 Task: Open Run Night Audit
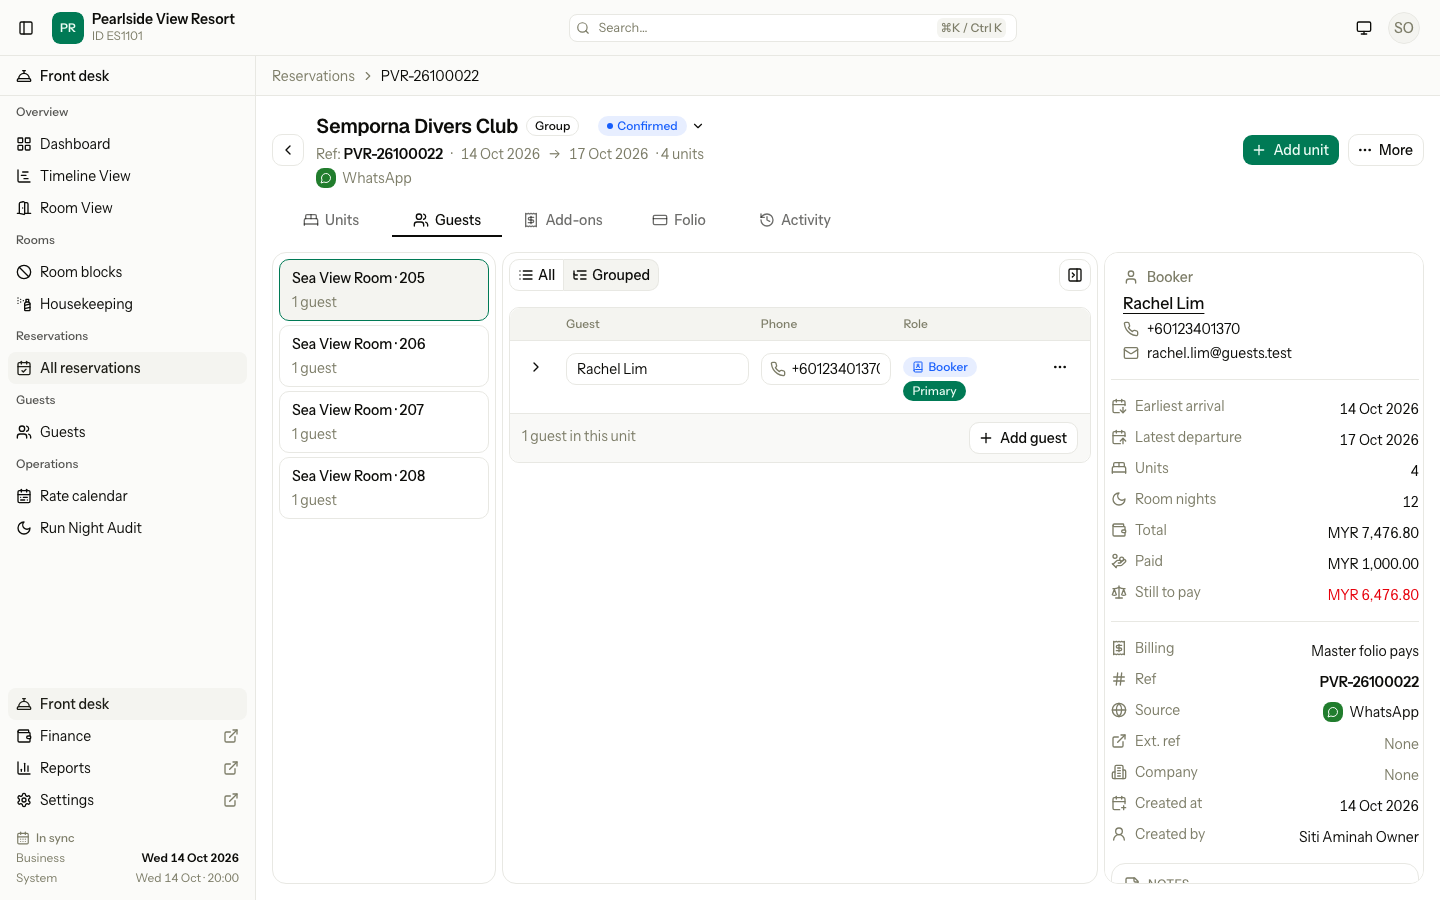coord(127,528)
